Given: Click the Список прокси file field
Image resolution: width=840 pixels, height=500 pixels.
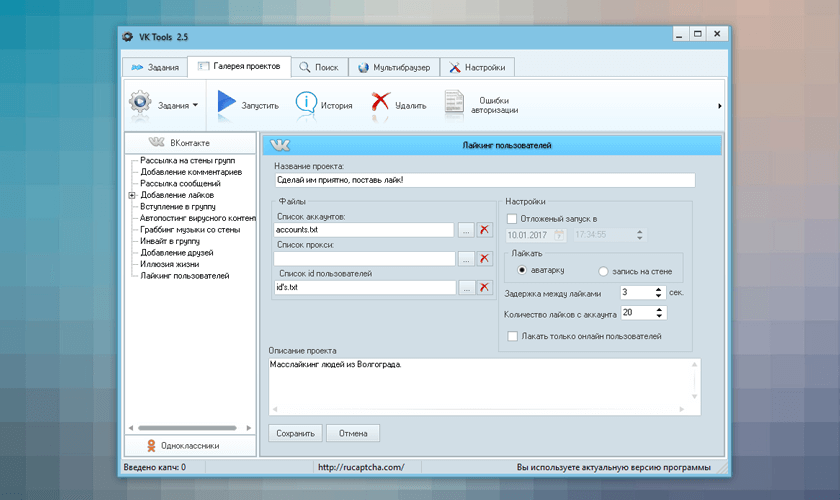Looking at the screenshot, I should tap(364, 259).
